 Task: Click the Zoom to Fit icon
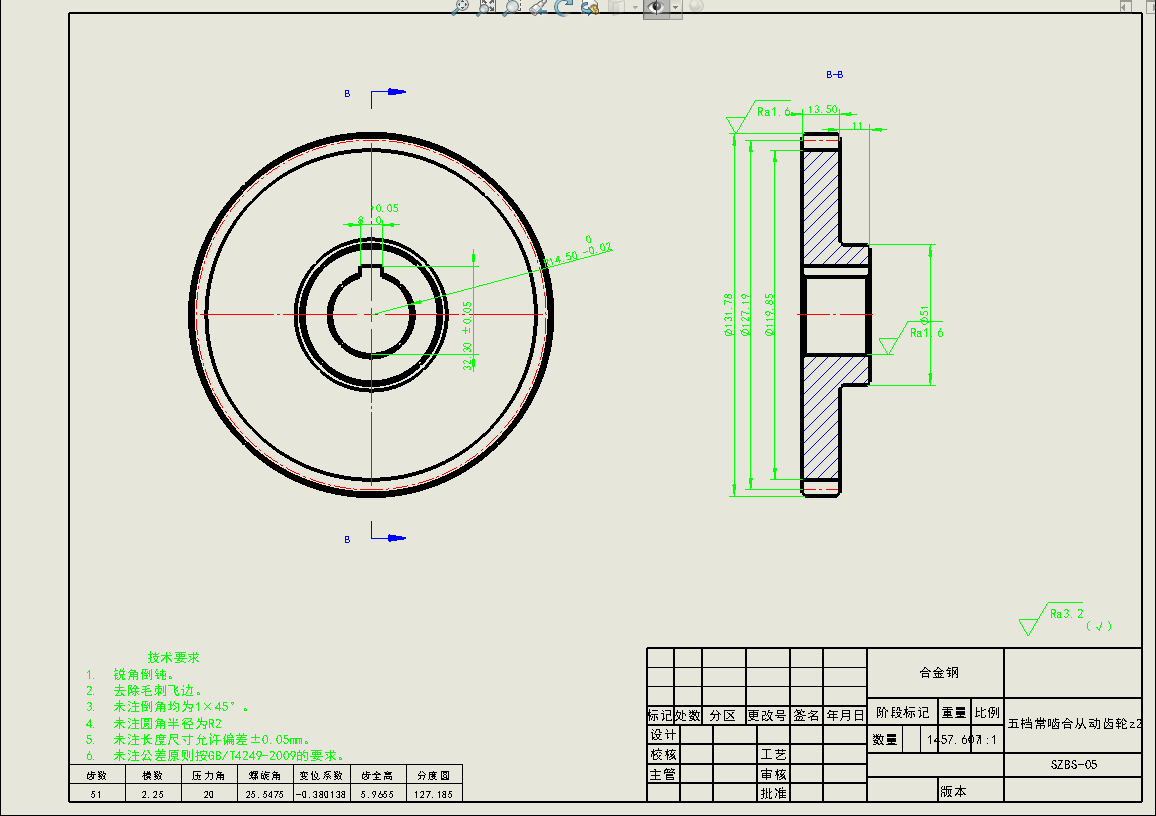click(x=460, y=6)
